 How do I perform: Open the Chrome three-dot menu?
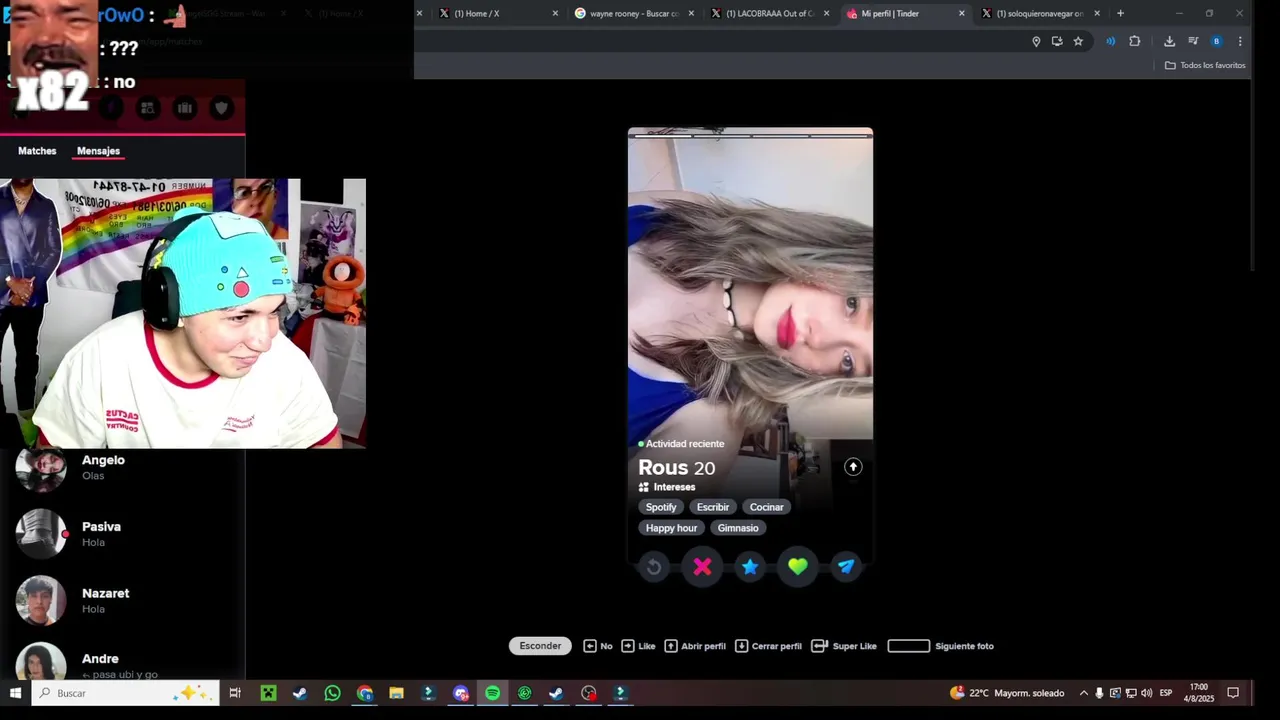[x=1240, y=41]
